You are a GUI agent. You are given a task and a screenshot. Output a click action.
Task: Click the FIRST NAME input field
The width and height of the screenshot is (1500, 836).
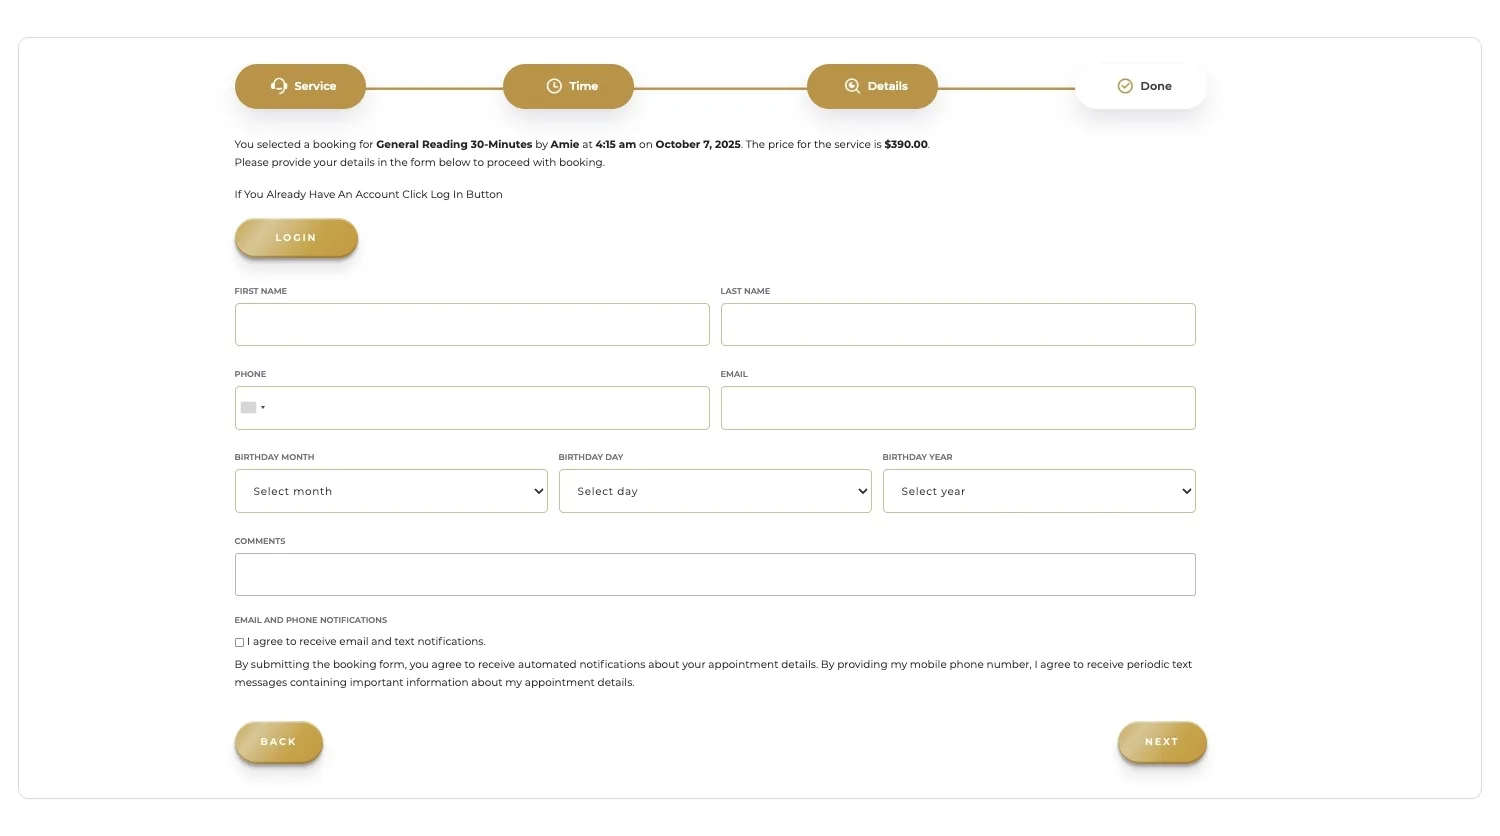pos(471,324)
